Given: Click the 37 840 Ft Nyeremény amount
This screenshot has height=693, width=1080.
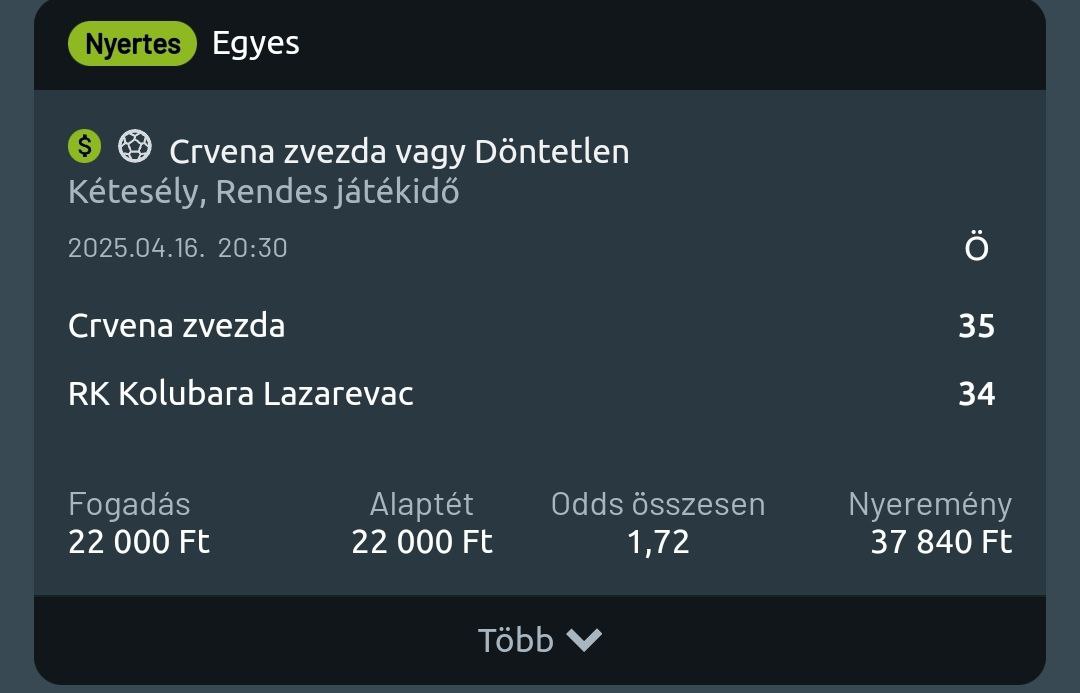Looking at the screenshot, I should pyautogui.click(x=941, y=542).
